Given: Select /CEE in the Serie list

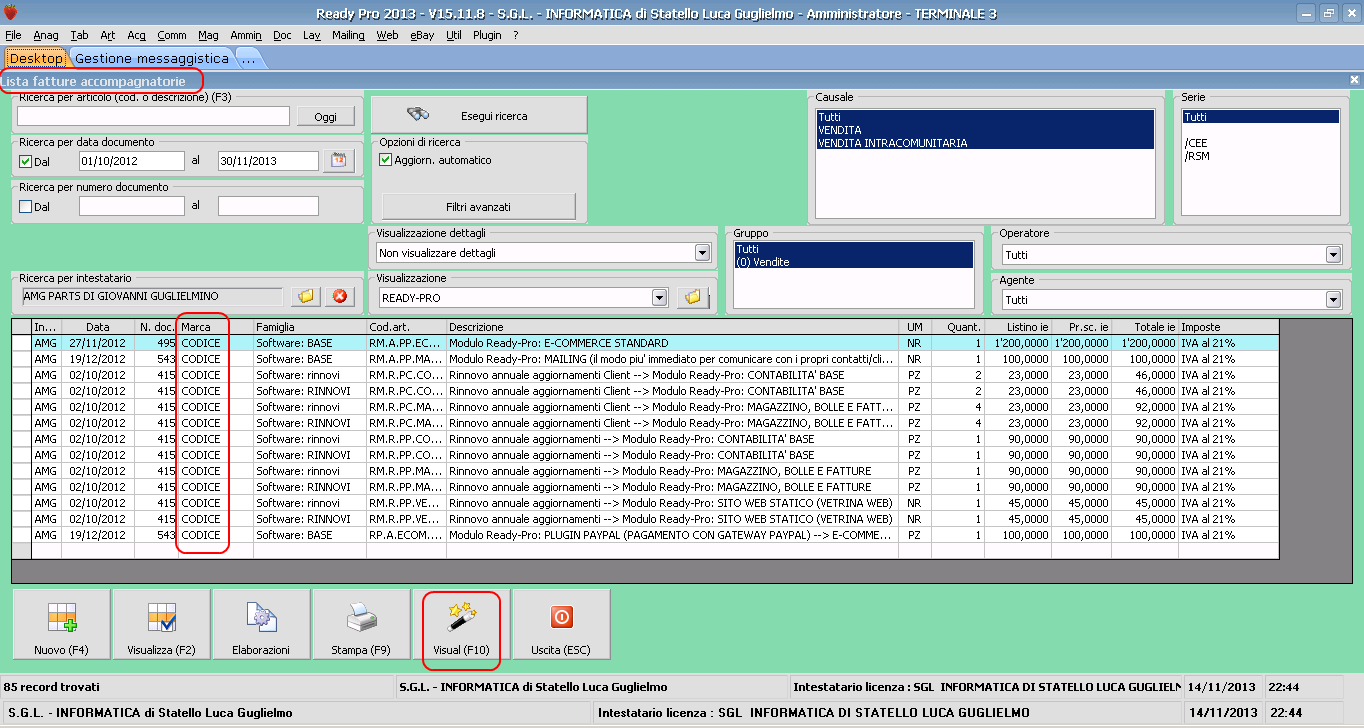Looking at the screenshot, I should click(1260, 143).
